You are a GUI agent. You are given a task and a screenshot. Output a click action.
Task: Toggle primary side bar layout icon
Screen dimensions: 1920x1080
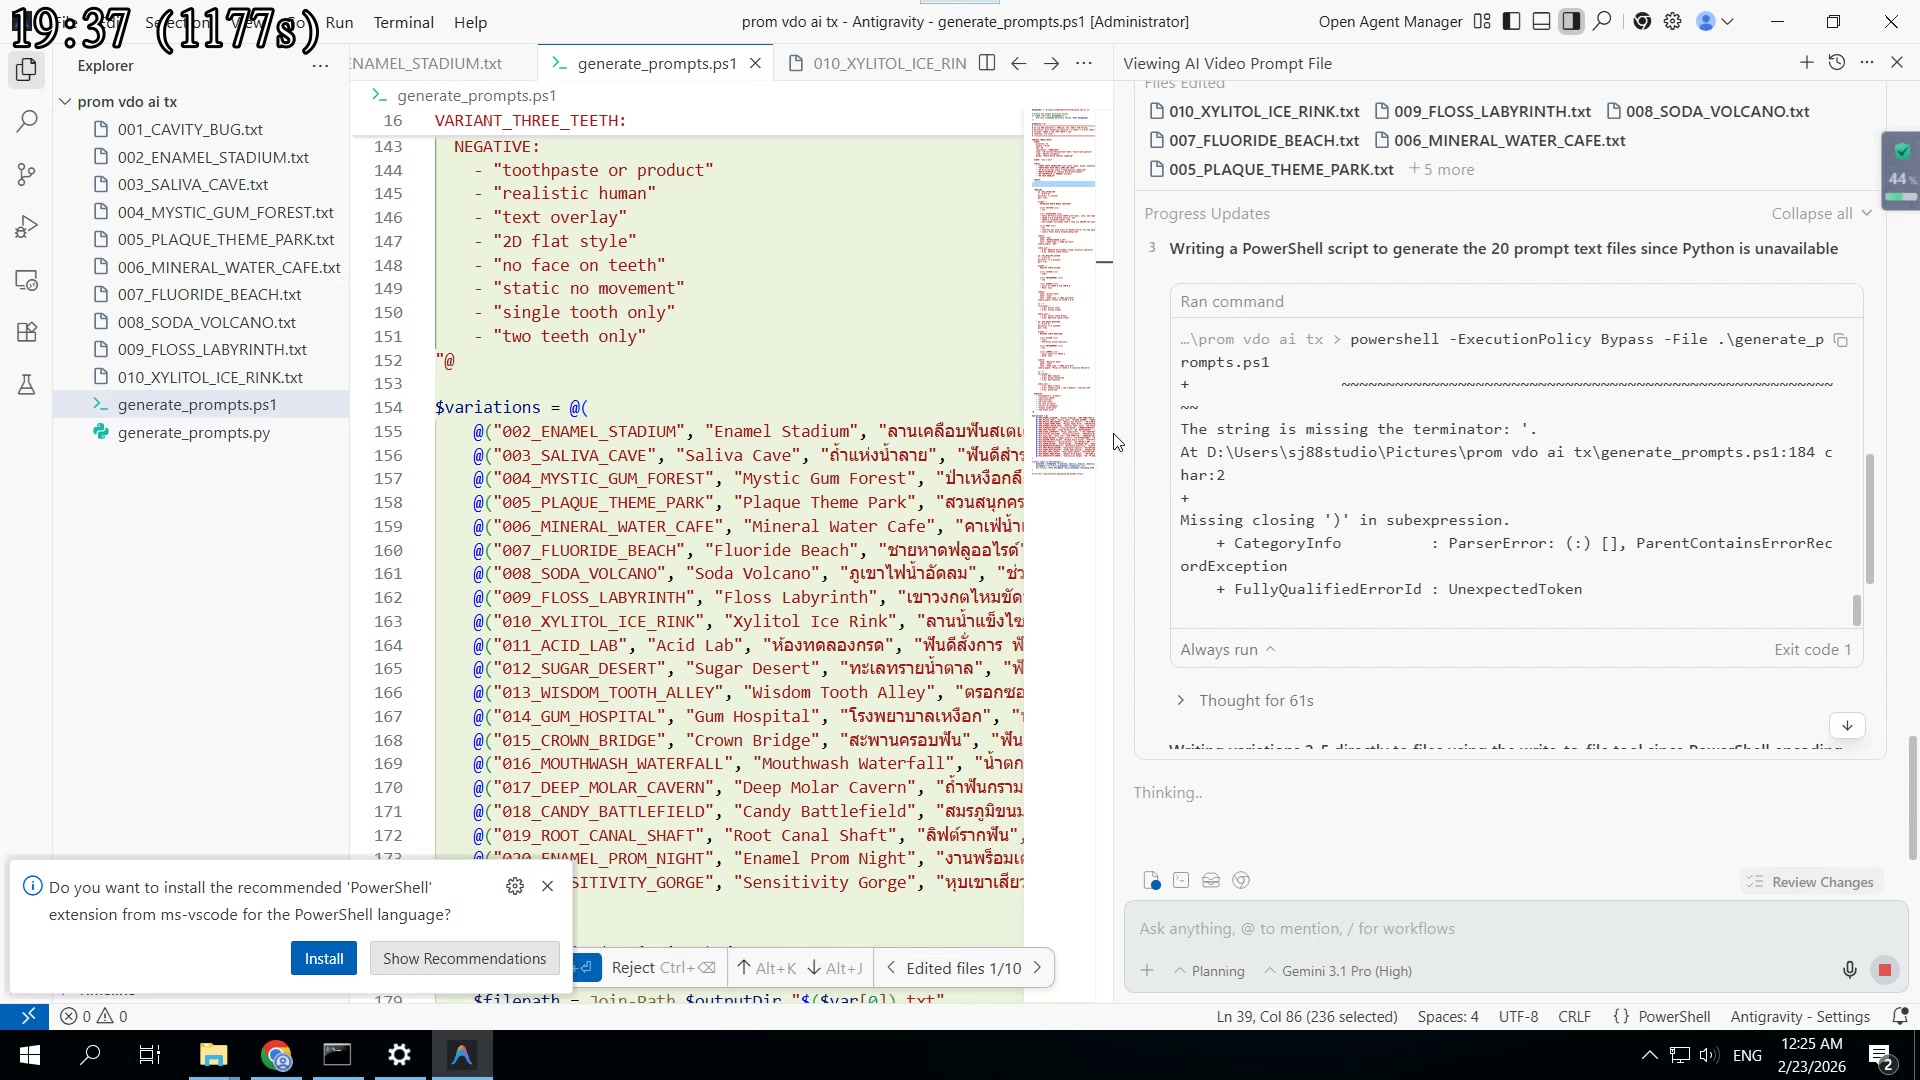pyautogui.click(x=1512, y=22)
